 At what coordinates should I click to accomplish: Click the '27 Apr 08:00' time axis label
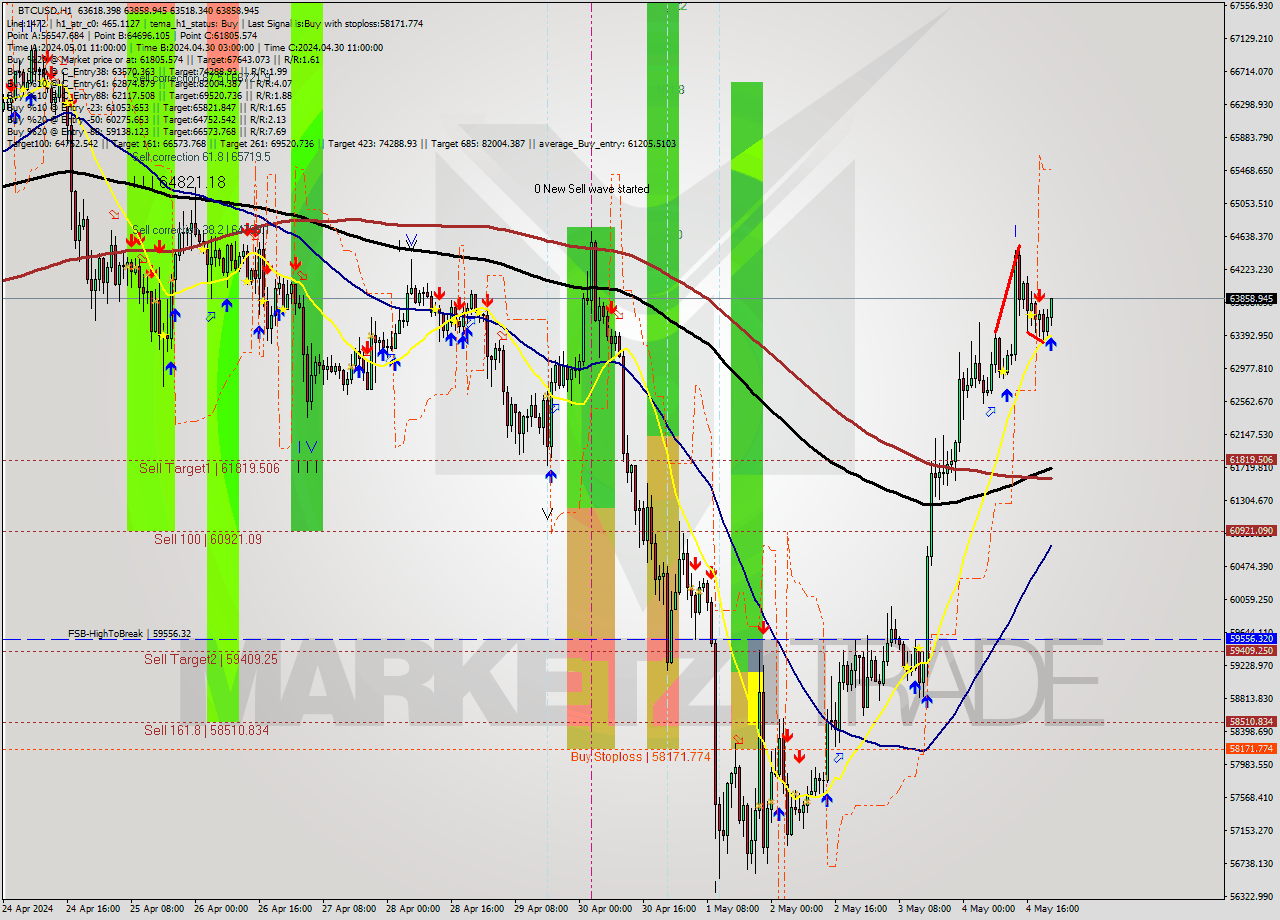click(350, 909)
